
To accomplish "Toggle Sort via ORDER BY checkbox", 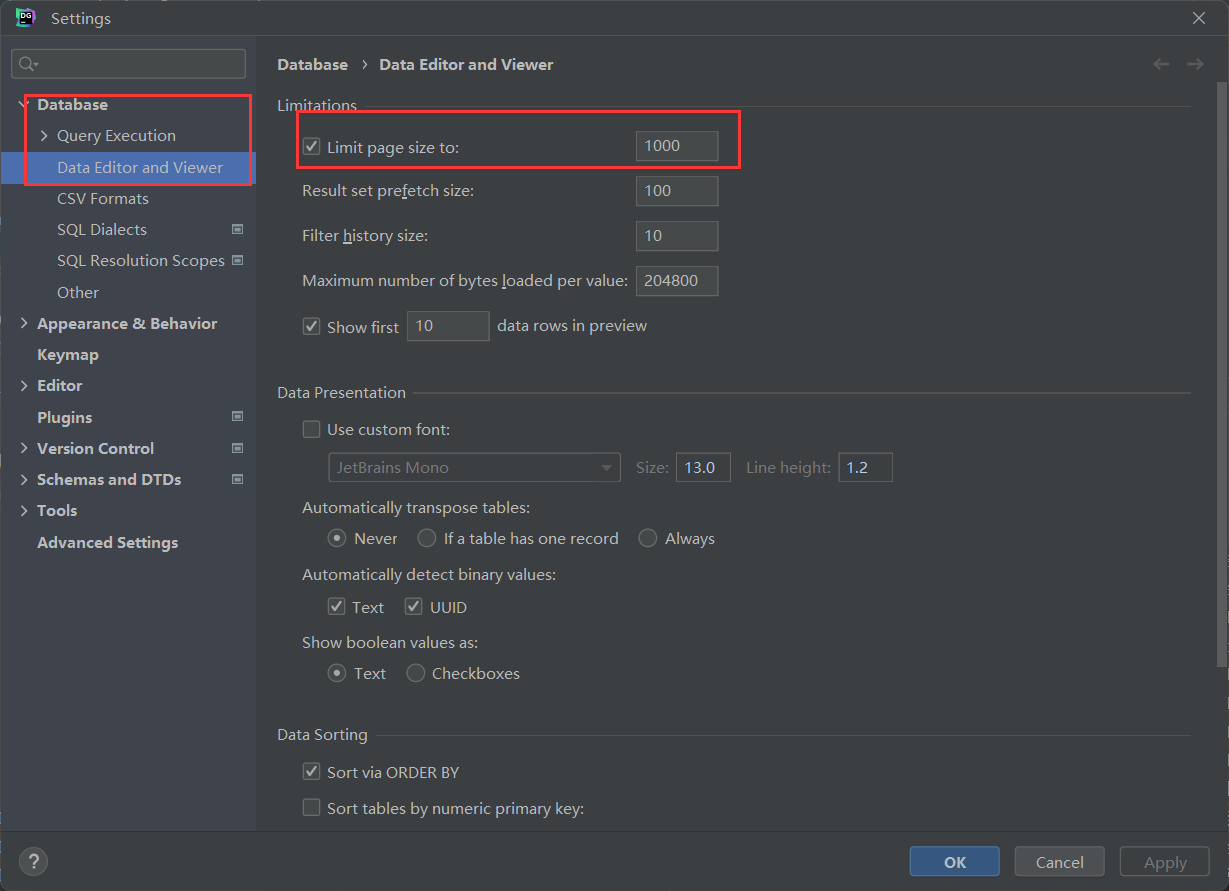I will (x=312, y=772).
